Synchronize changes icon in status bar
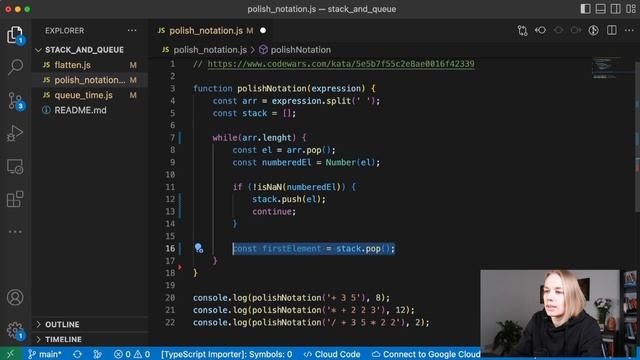This screenshot has width=640, height=360. (x=77, y=354)
